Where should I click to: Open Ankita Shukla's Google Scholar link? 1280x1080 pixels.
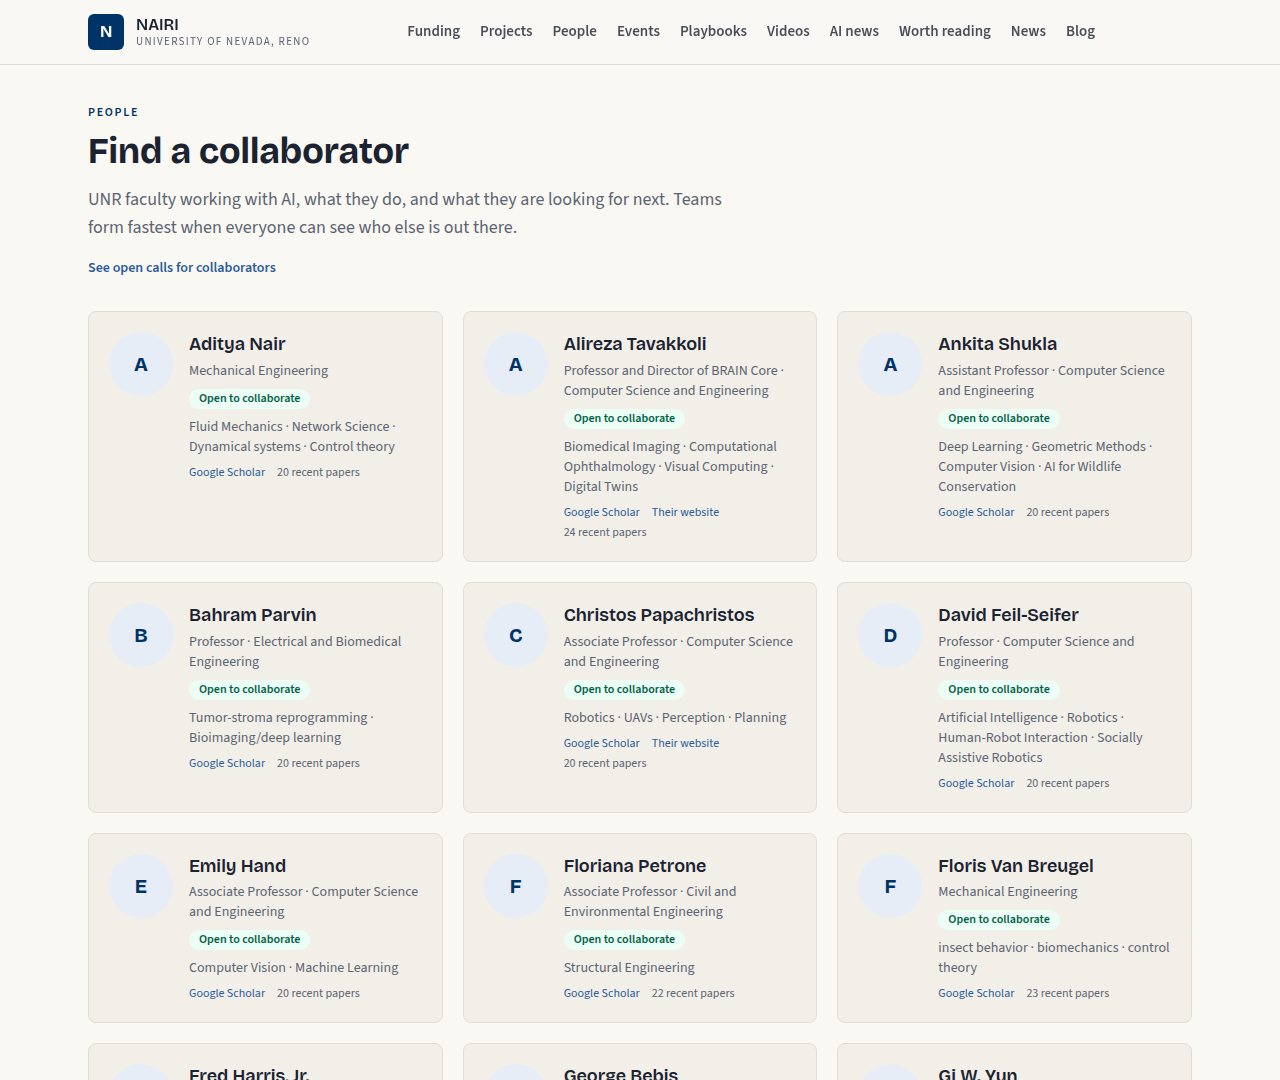point(976,512)
